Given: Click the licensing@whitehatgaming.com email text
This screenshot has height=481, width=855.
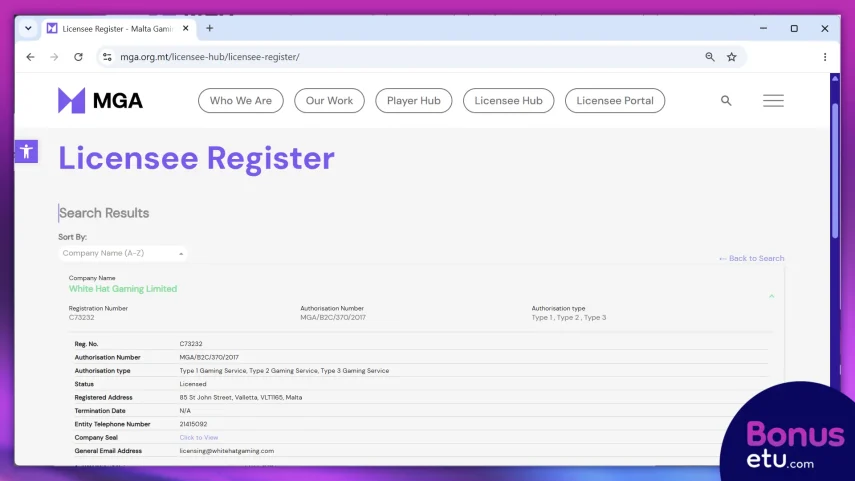Looking at the screenshot, I should [227, 451].
